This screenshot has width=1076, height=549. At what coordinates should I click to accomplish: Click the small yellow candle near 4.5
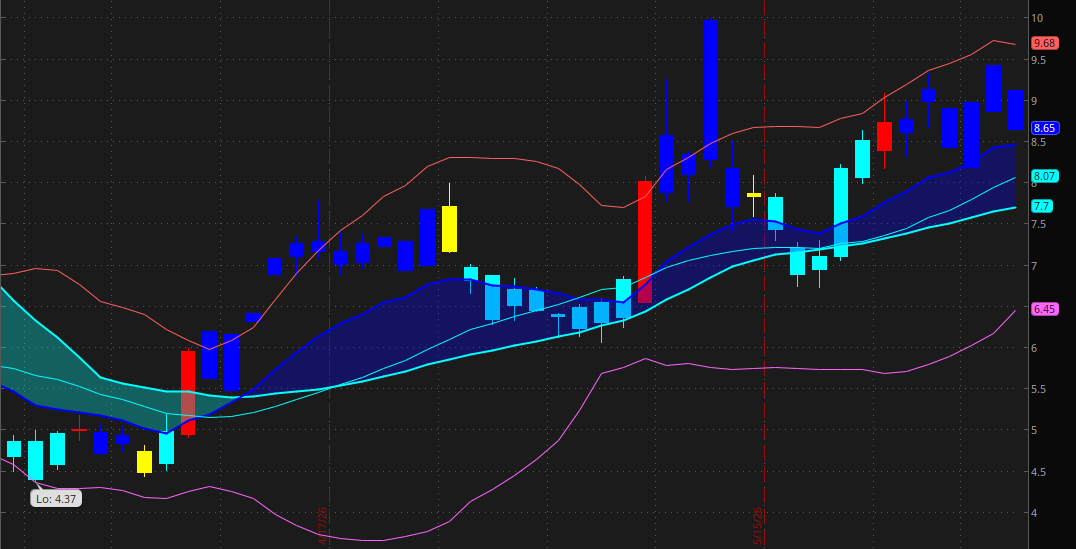[144, 462]
